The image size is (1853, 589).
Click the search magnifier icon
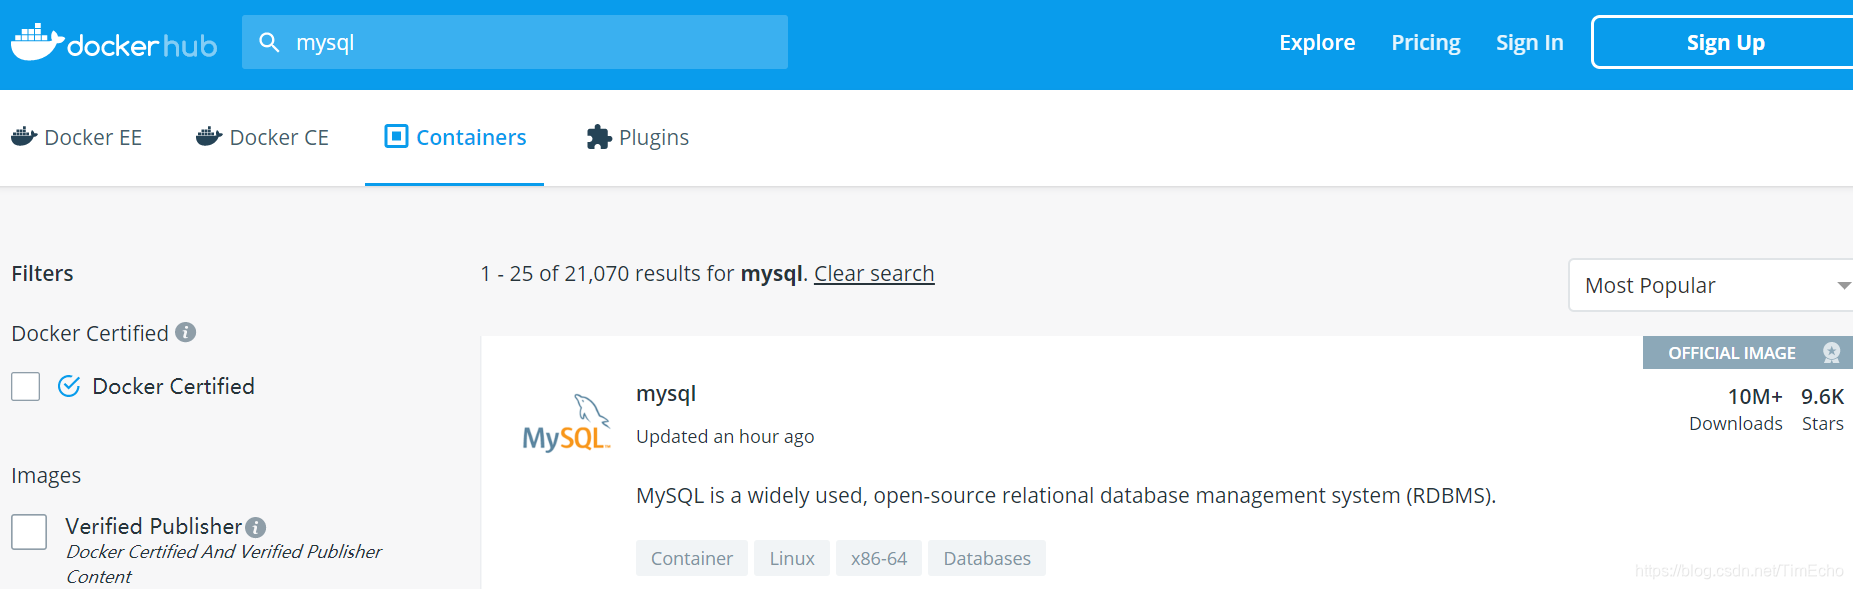click(x=269, y=42)
